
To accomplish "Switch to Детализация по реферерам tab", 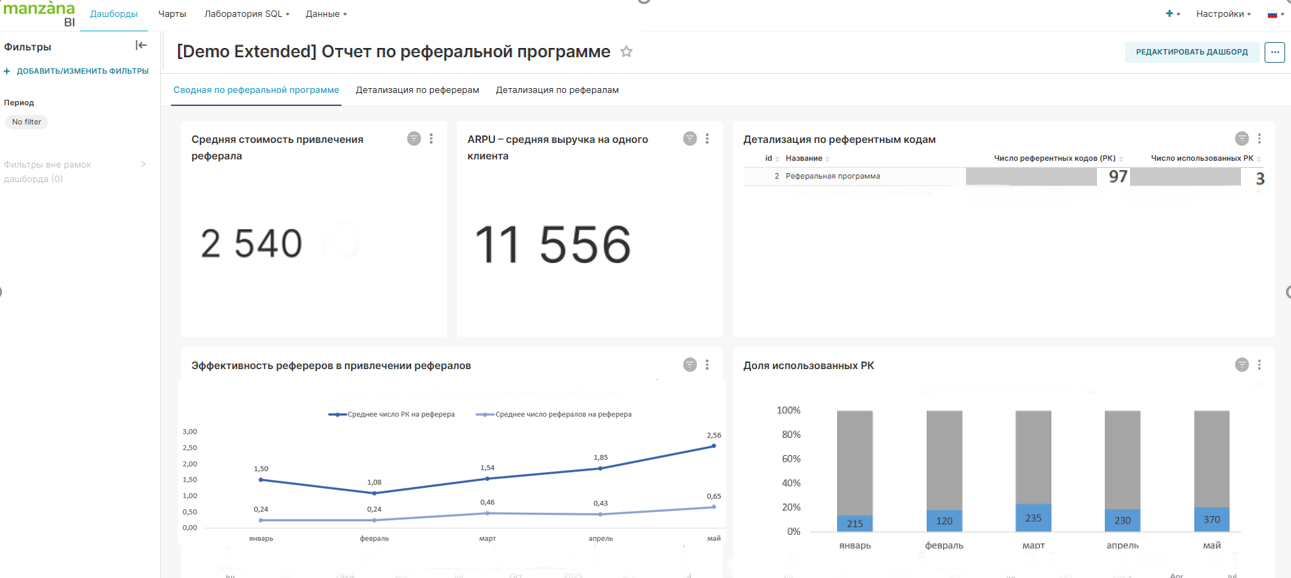I will click(x=417, y=90).
